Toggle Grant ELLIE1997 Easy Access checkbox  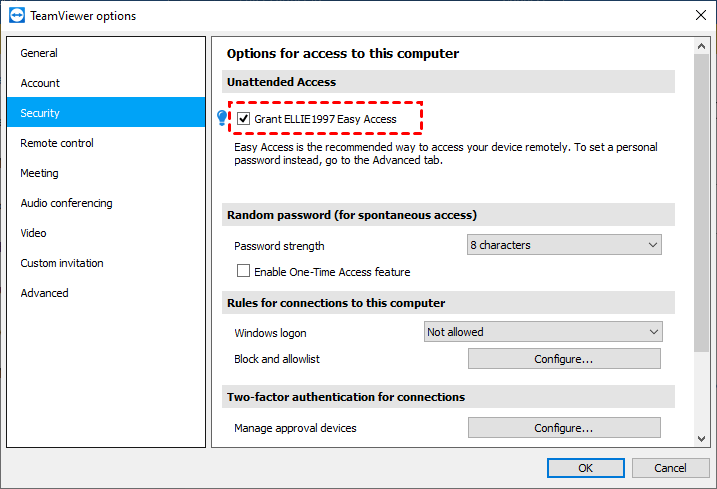point(244,119)
